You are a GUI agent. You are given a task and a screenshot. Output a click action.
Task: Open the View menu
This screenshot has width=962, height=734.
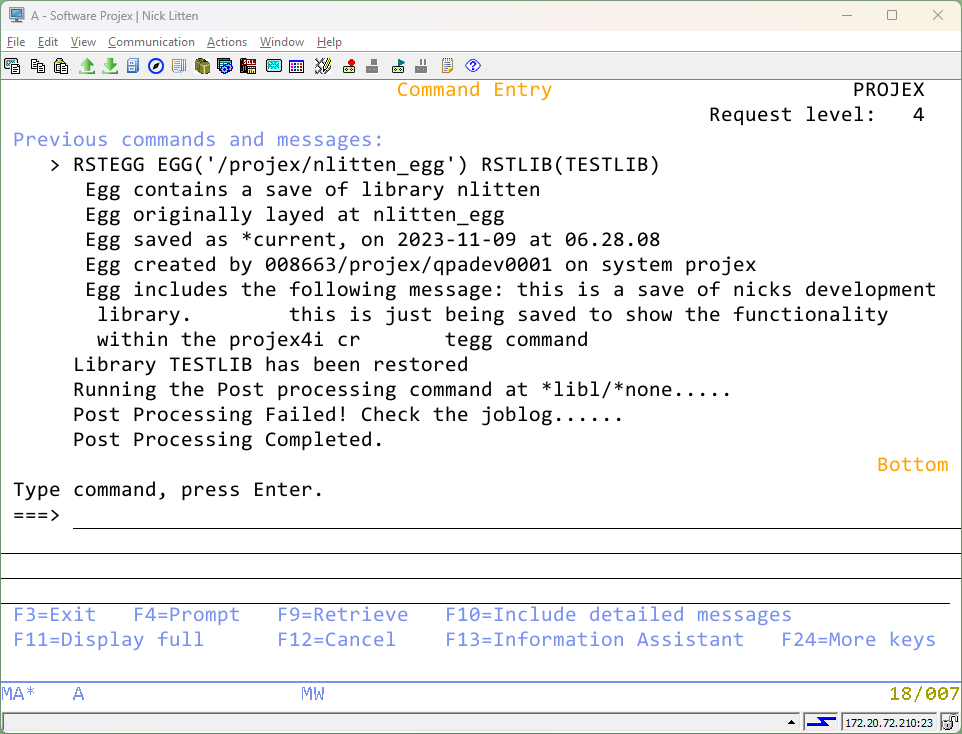(x=83, y=42)
